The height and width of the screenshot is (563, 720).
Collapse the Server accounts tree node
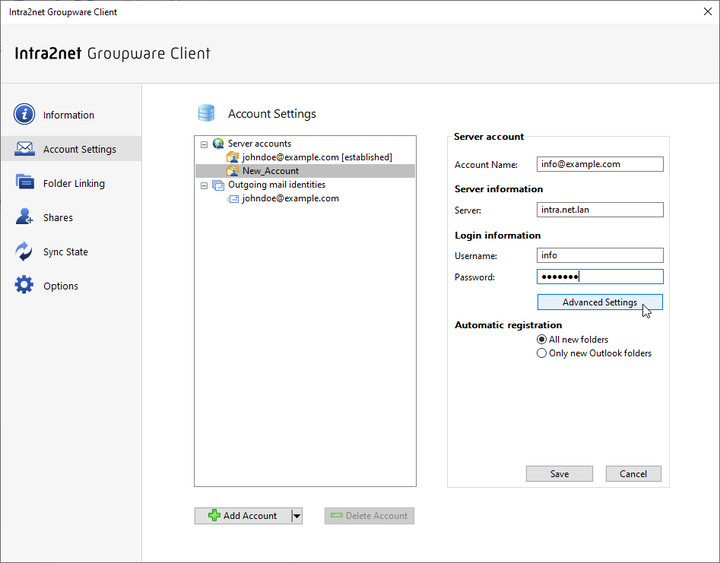[x=204, y=144]
